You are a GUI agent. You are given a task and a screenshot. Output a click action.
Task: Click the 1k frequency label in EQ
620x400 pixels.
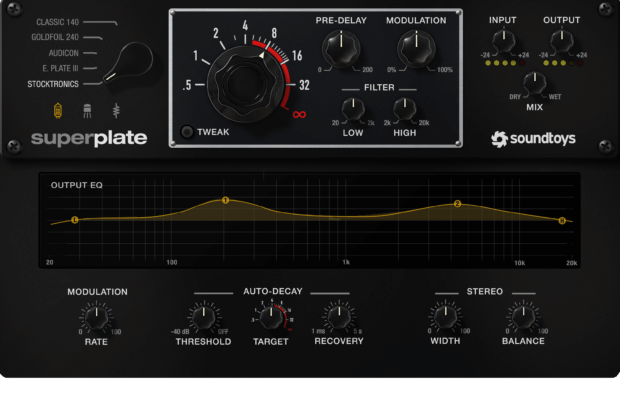(x=346, y=262)
